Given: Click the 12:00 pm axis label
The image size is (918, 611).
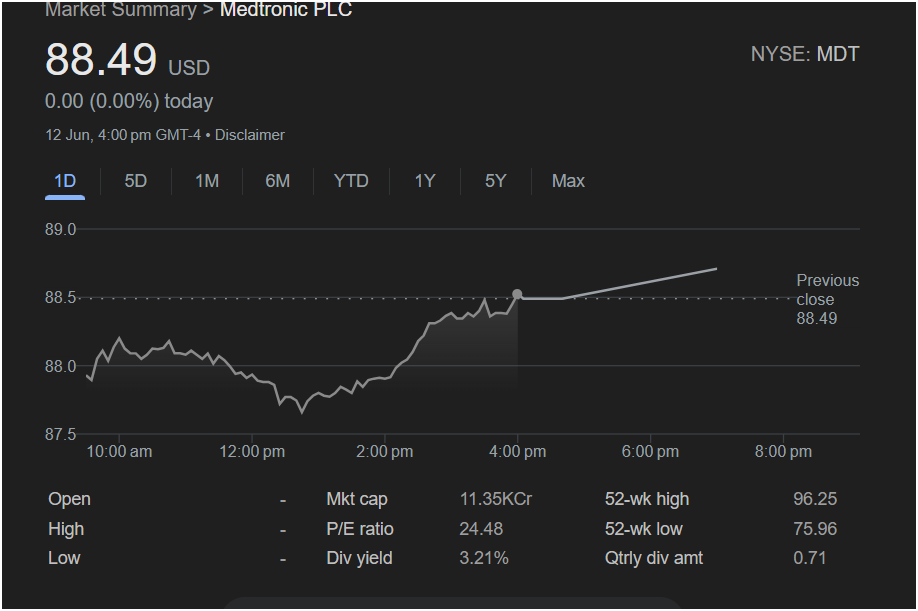Looking at the screenshot, I should click(x=252, y=452).
